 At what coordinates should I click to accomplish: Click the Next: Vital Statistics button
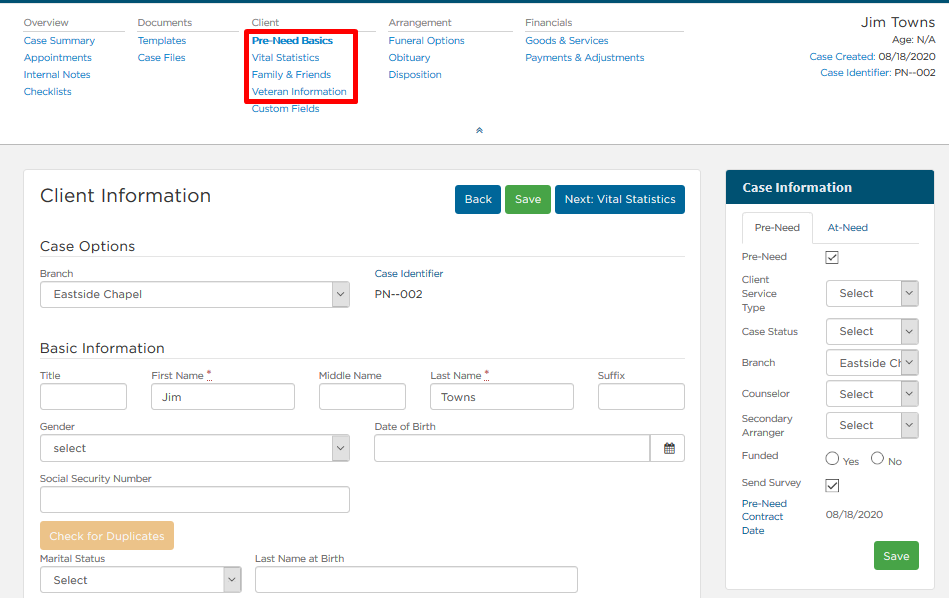pyautogui.click(x=620, y=199)
